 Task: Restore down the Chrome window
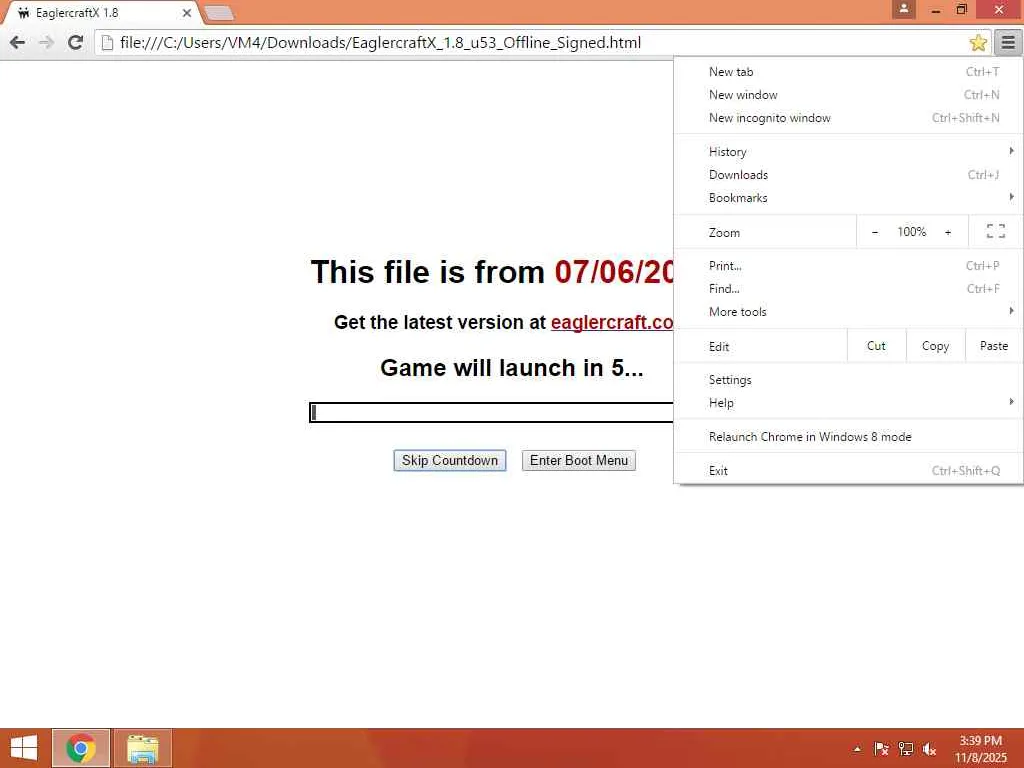(x=961, y=9)
